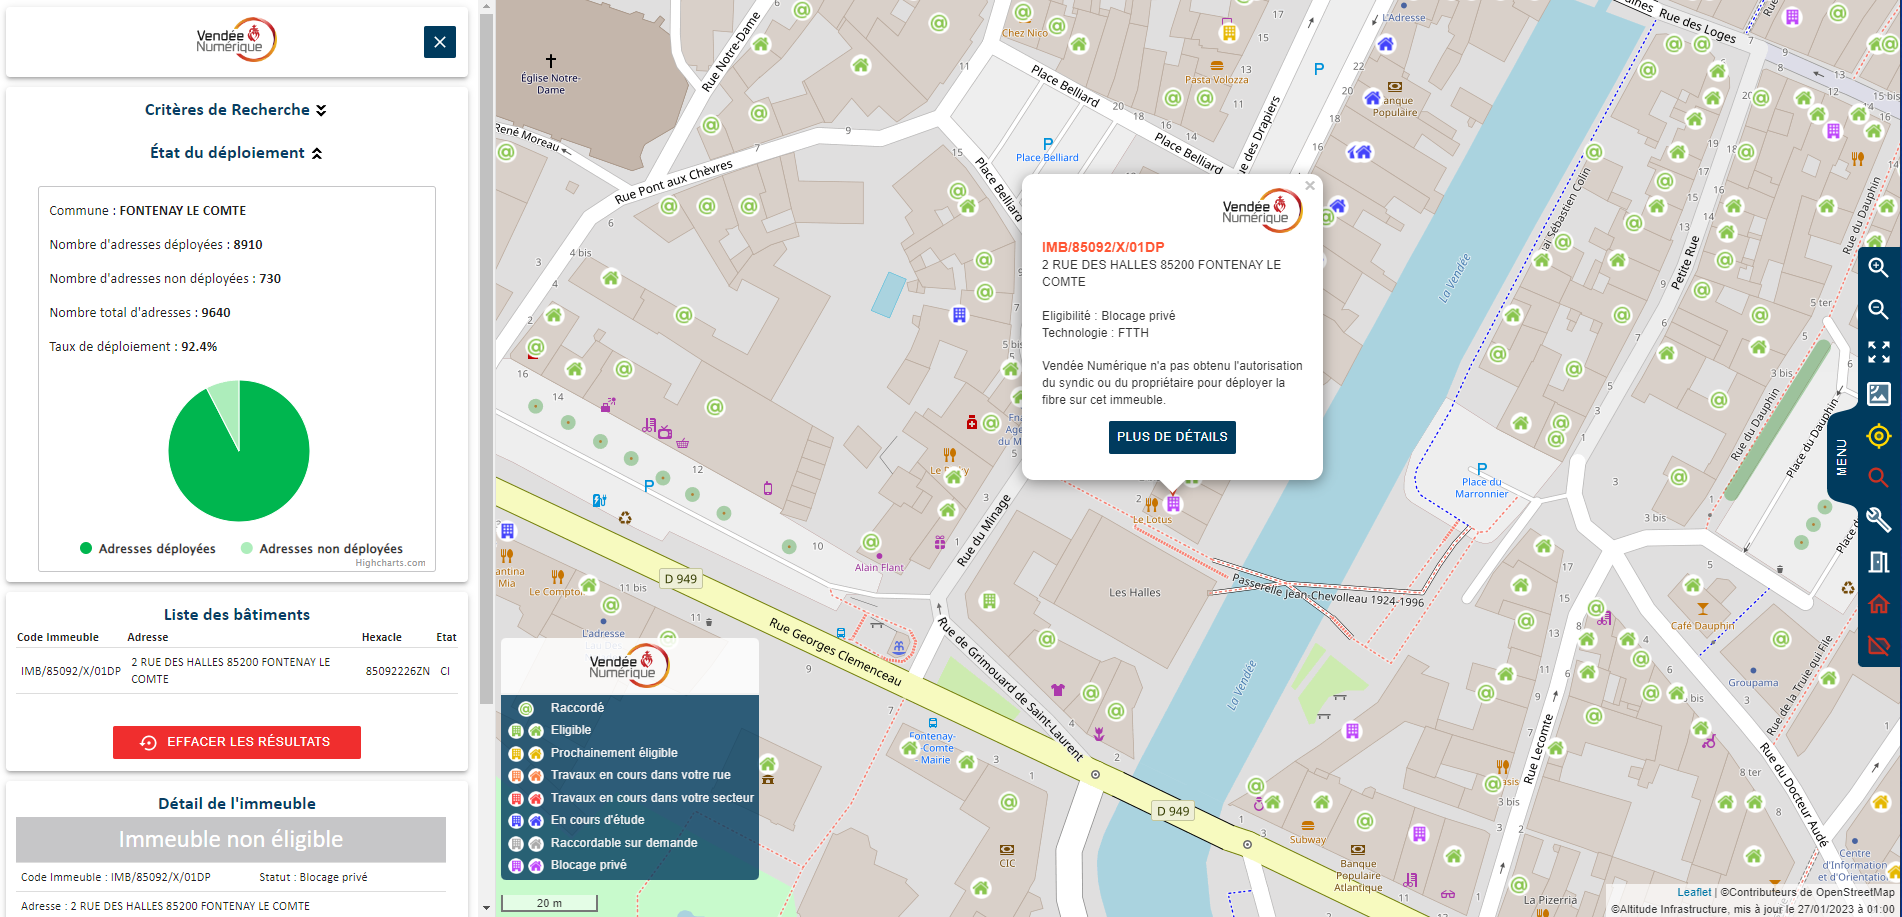
Task: Toggle the red crossed-out label icon
Action: click(x=1878, y=646)
